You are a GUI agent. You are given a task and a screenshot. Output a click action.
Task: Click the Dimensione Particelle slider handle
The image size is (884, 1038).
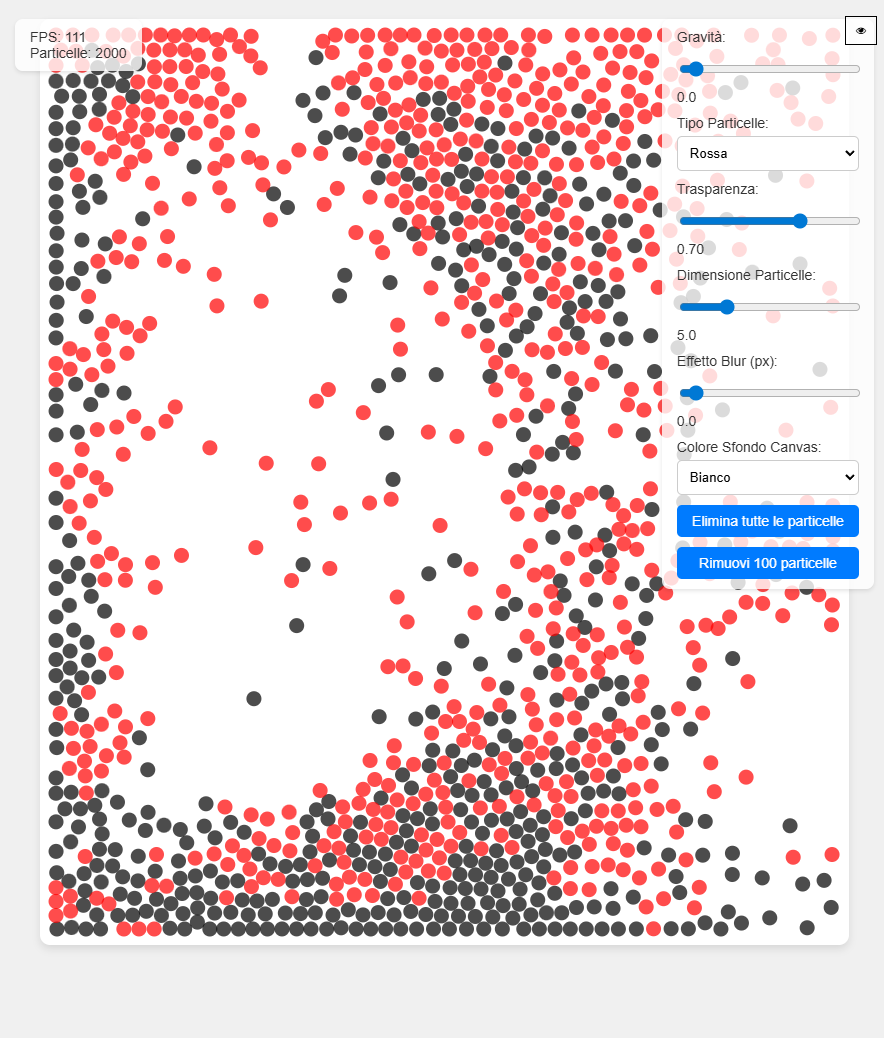[x=727, y=307]
